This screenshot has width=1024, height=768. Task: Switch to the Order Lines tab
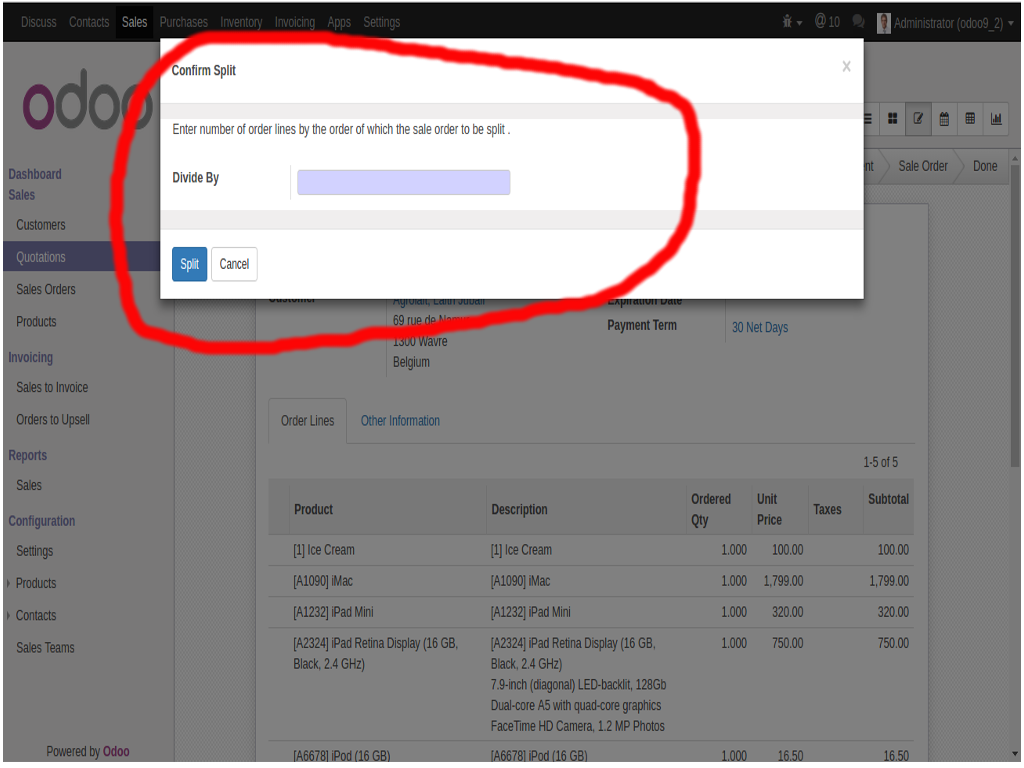(308, 421)
